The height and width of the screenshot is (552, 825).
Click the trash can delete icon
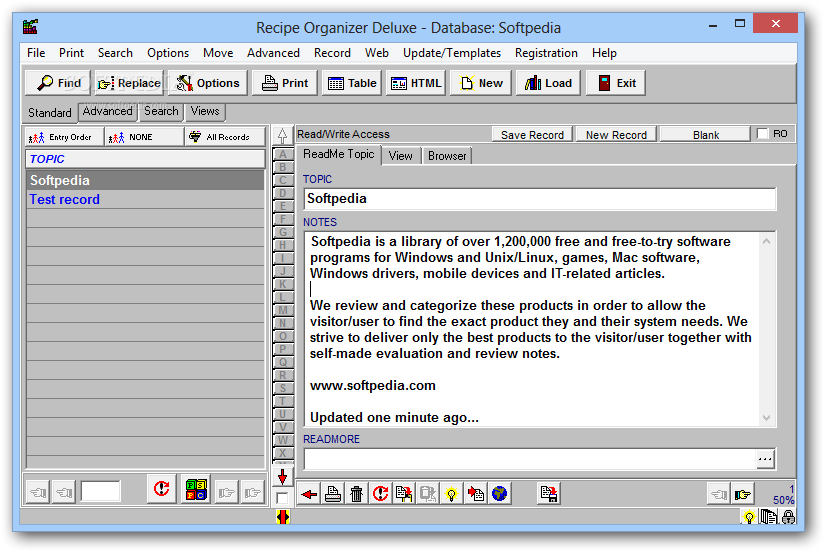(x=356, y=494)
